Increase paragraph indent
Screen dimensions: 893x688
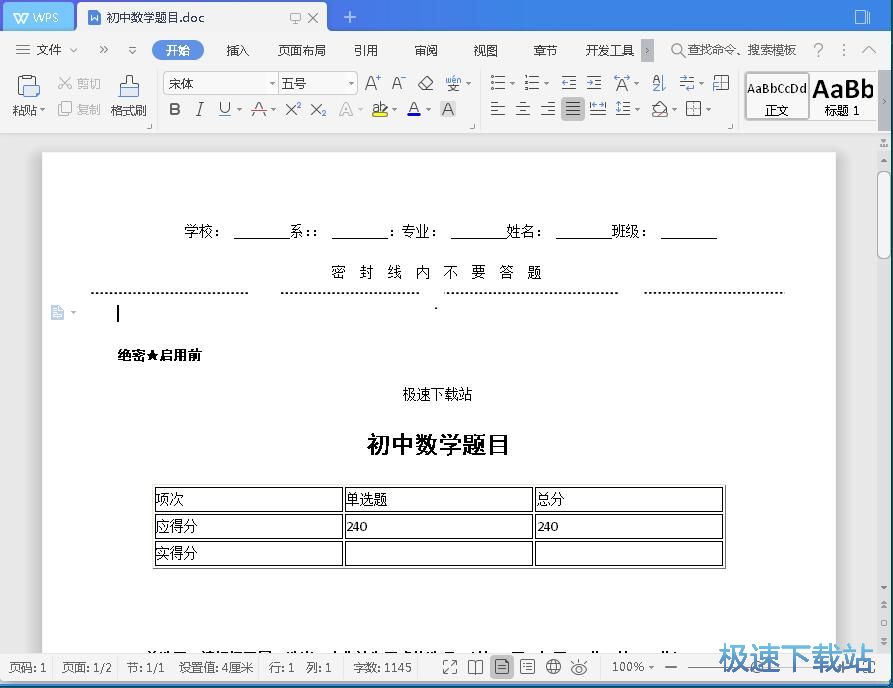[x=594, y=83]
